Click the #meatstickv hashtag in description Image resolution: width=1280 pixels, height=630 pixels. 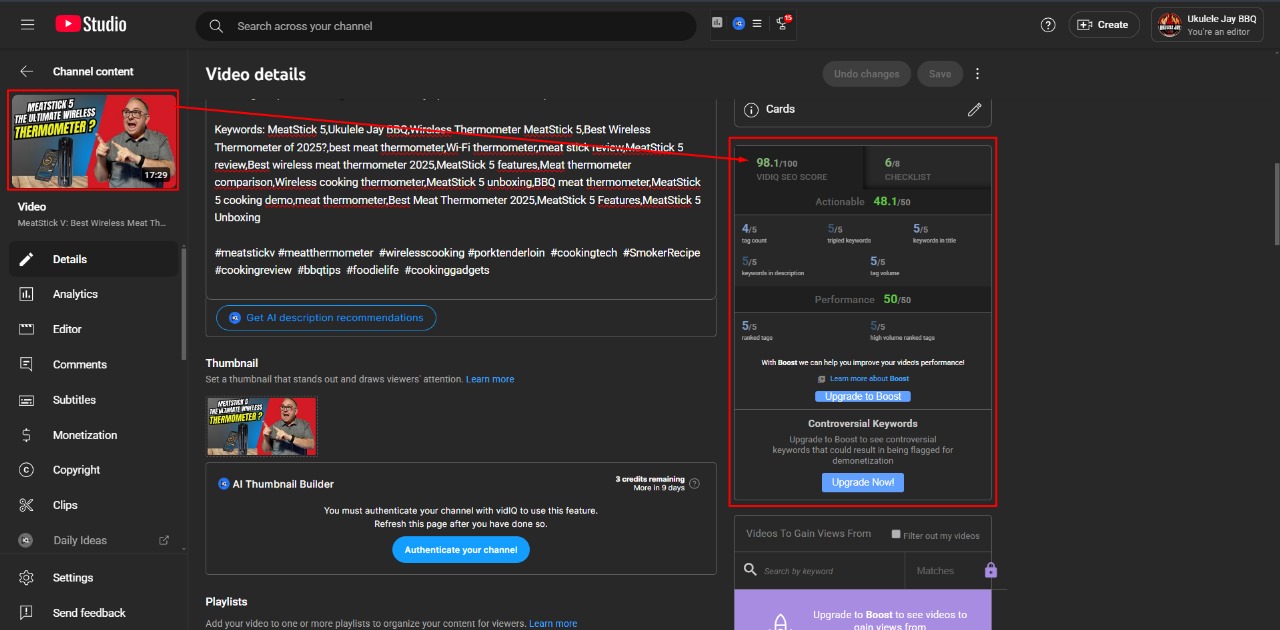(x=245, y=253)
